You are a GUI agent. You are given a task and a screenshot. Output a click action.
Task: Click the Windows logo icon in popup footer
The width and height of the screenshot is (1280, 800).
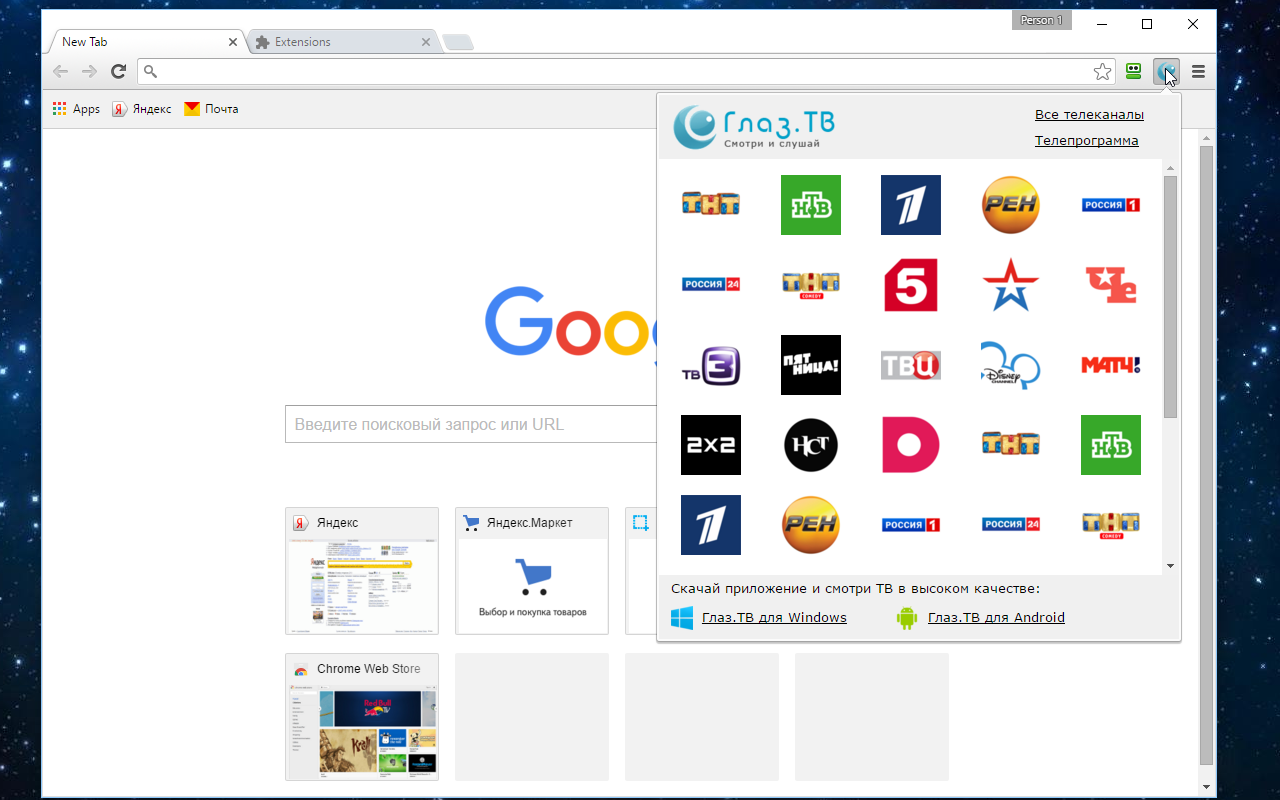coord(682,618)
